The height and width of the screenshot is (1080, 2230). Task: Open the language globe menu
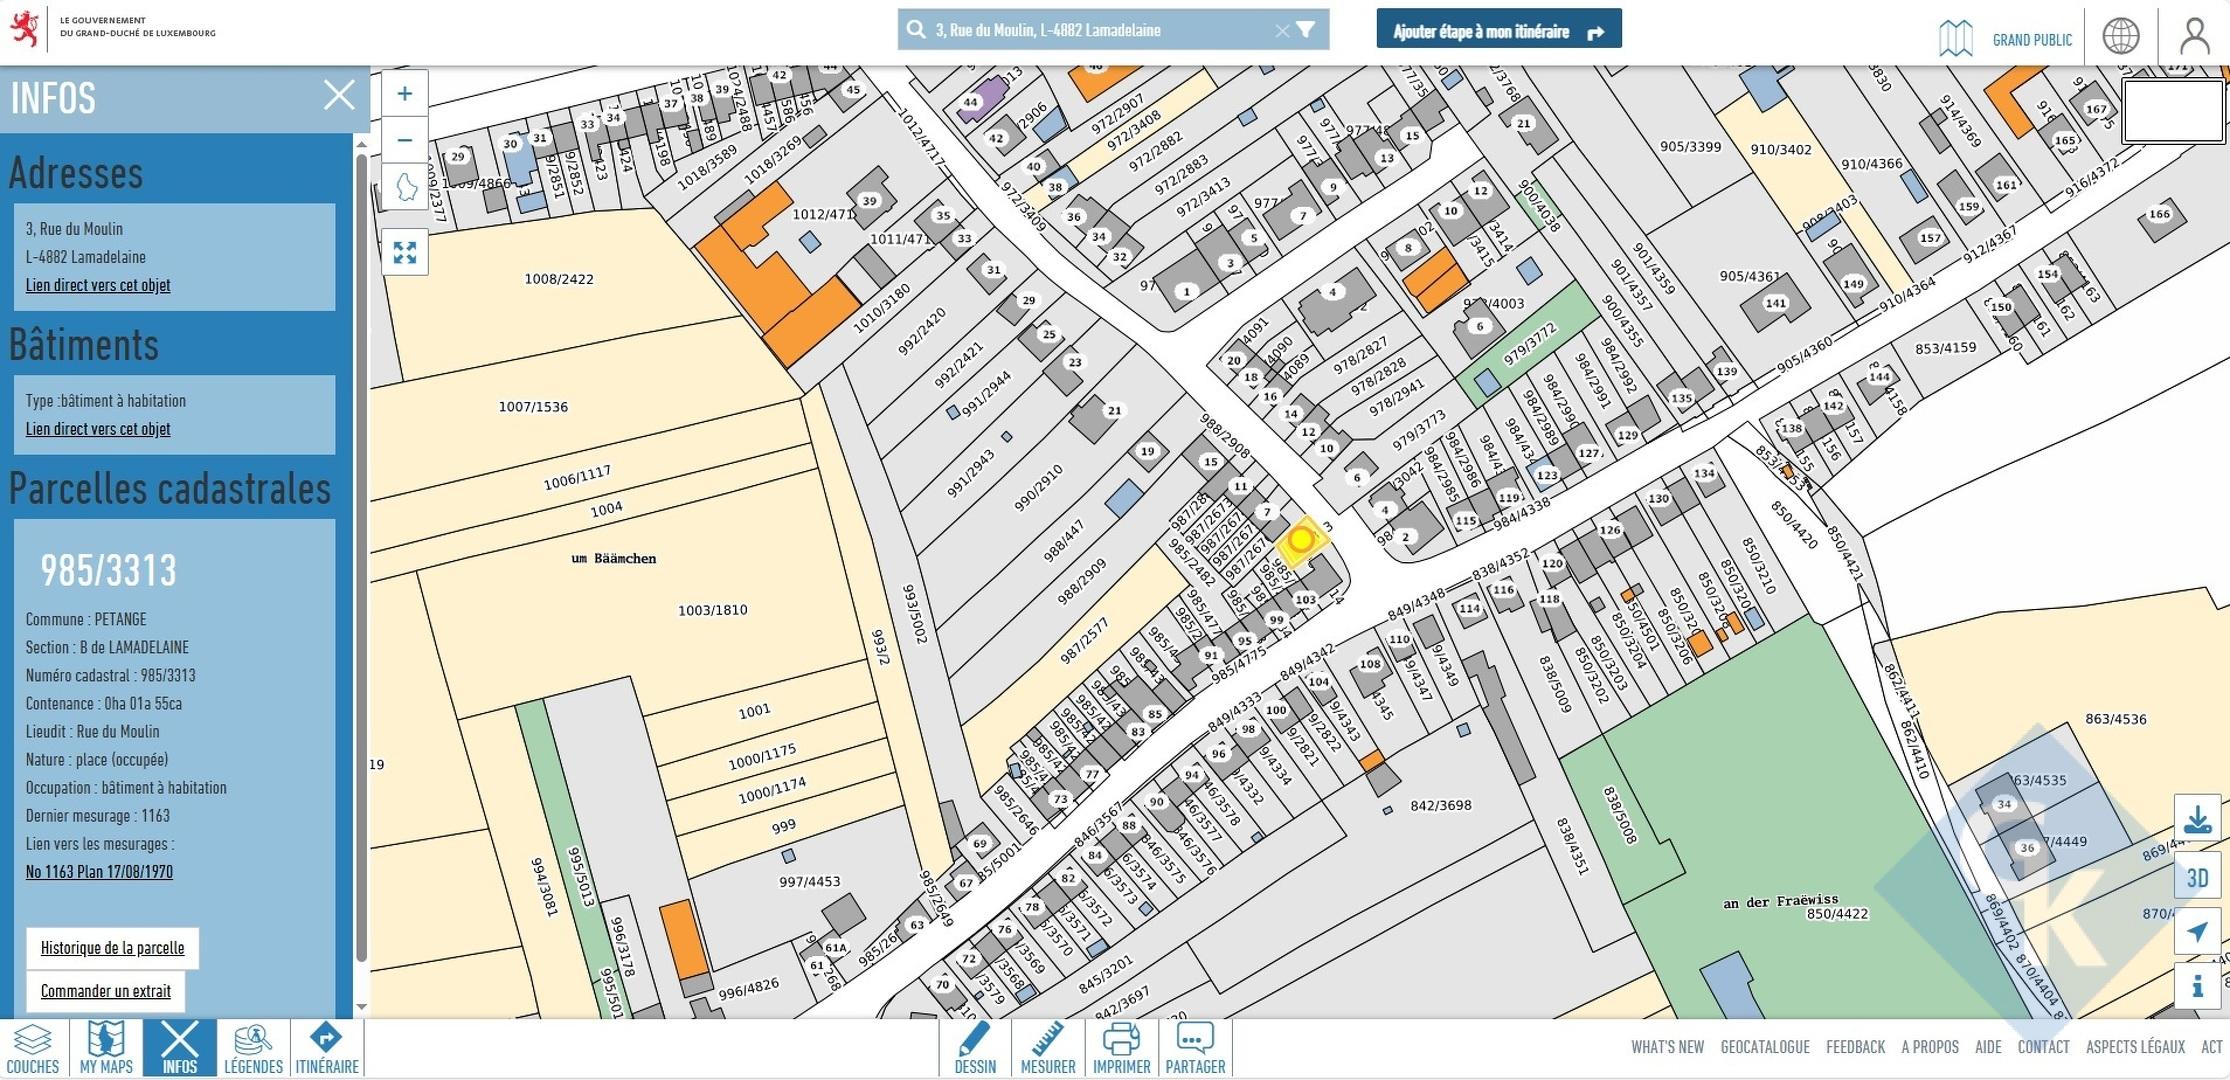[x=2120, y=36]
